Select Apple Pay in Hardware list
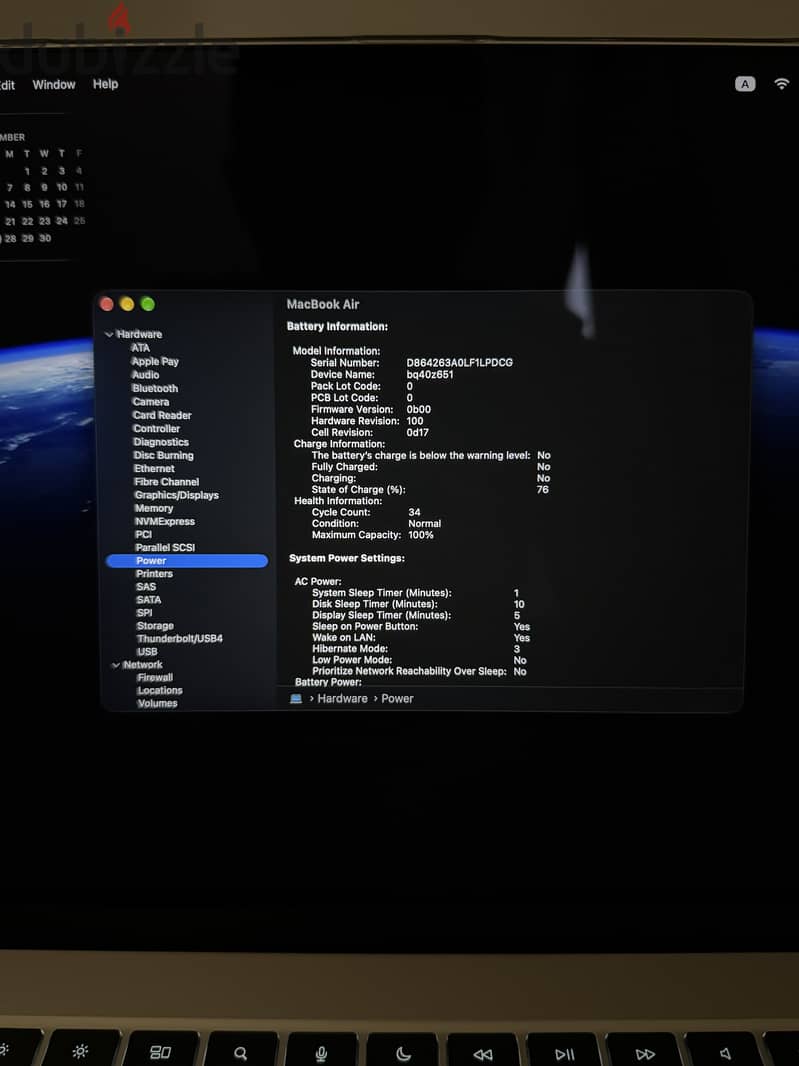The height and width of the screenshot is (1066, 799). click(x=155, y=361)
